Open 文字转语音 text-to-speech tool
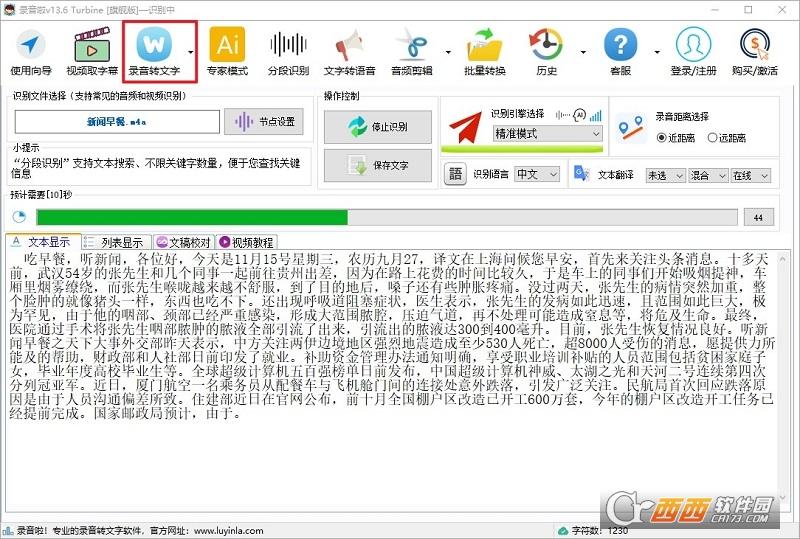The height and width of the screenshot is (539, 800). [349, 52]
